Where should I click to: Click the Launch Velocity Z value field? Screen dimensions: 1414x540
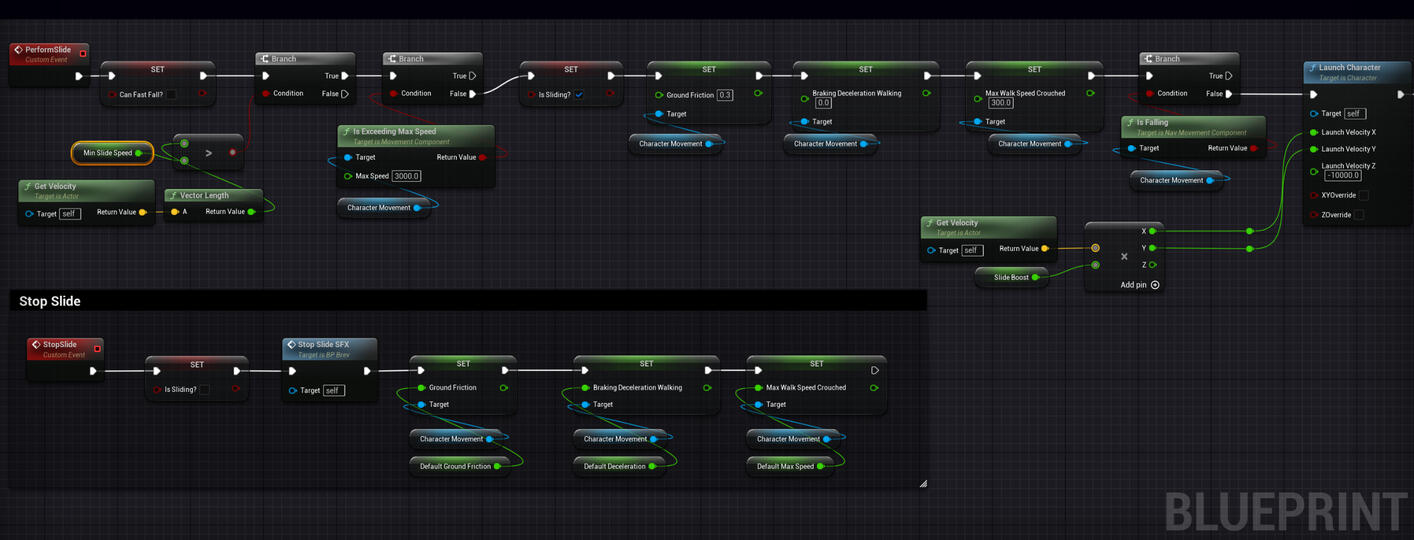tap(1342, 176)
